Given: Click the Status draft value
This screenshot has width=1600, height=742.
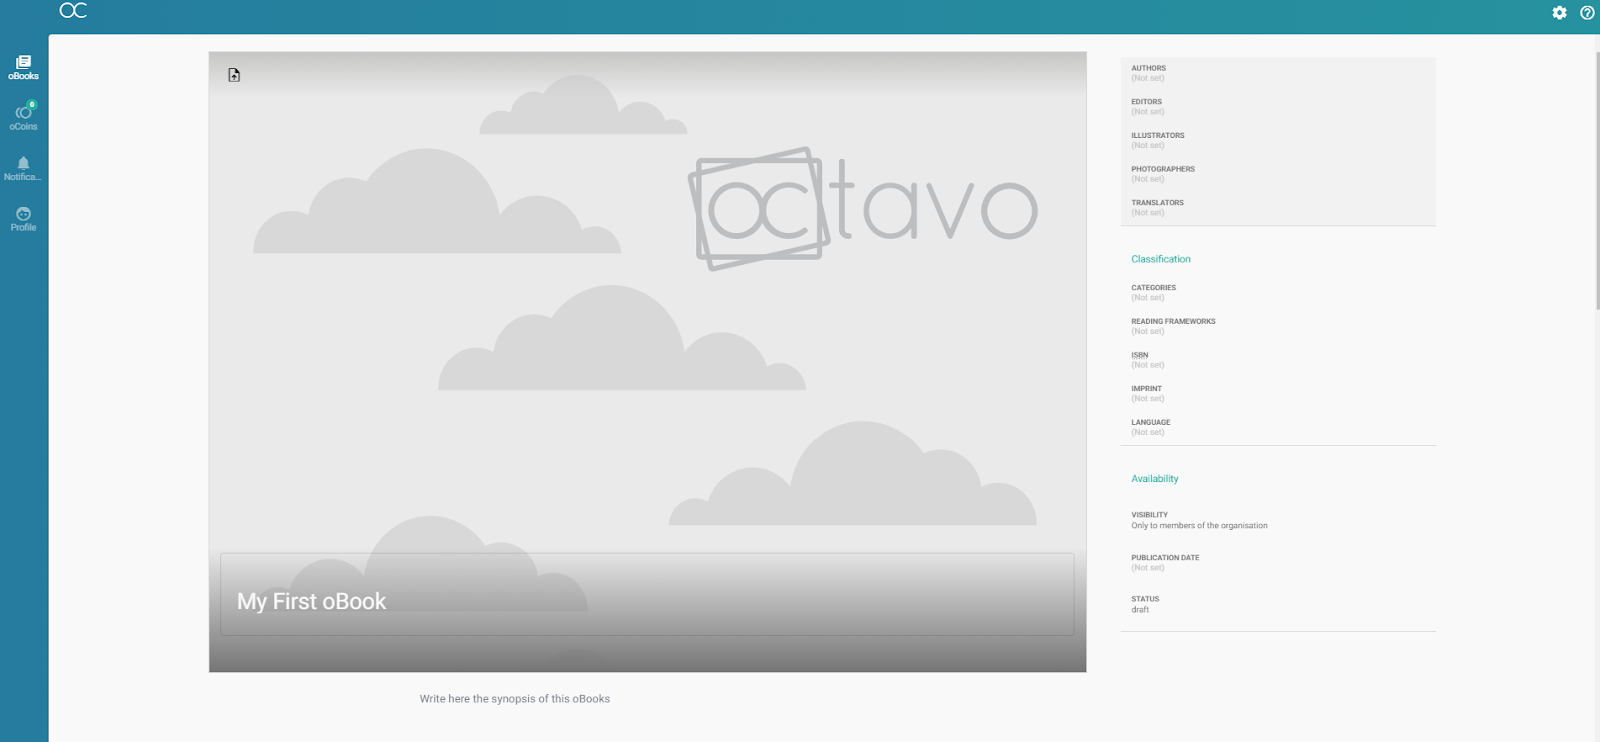Looking at the screenshot, I should [x=1140, y=610].
